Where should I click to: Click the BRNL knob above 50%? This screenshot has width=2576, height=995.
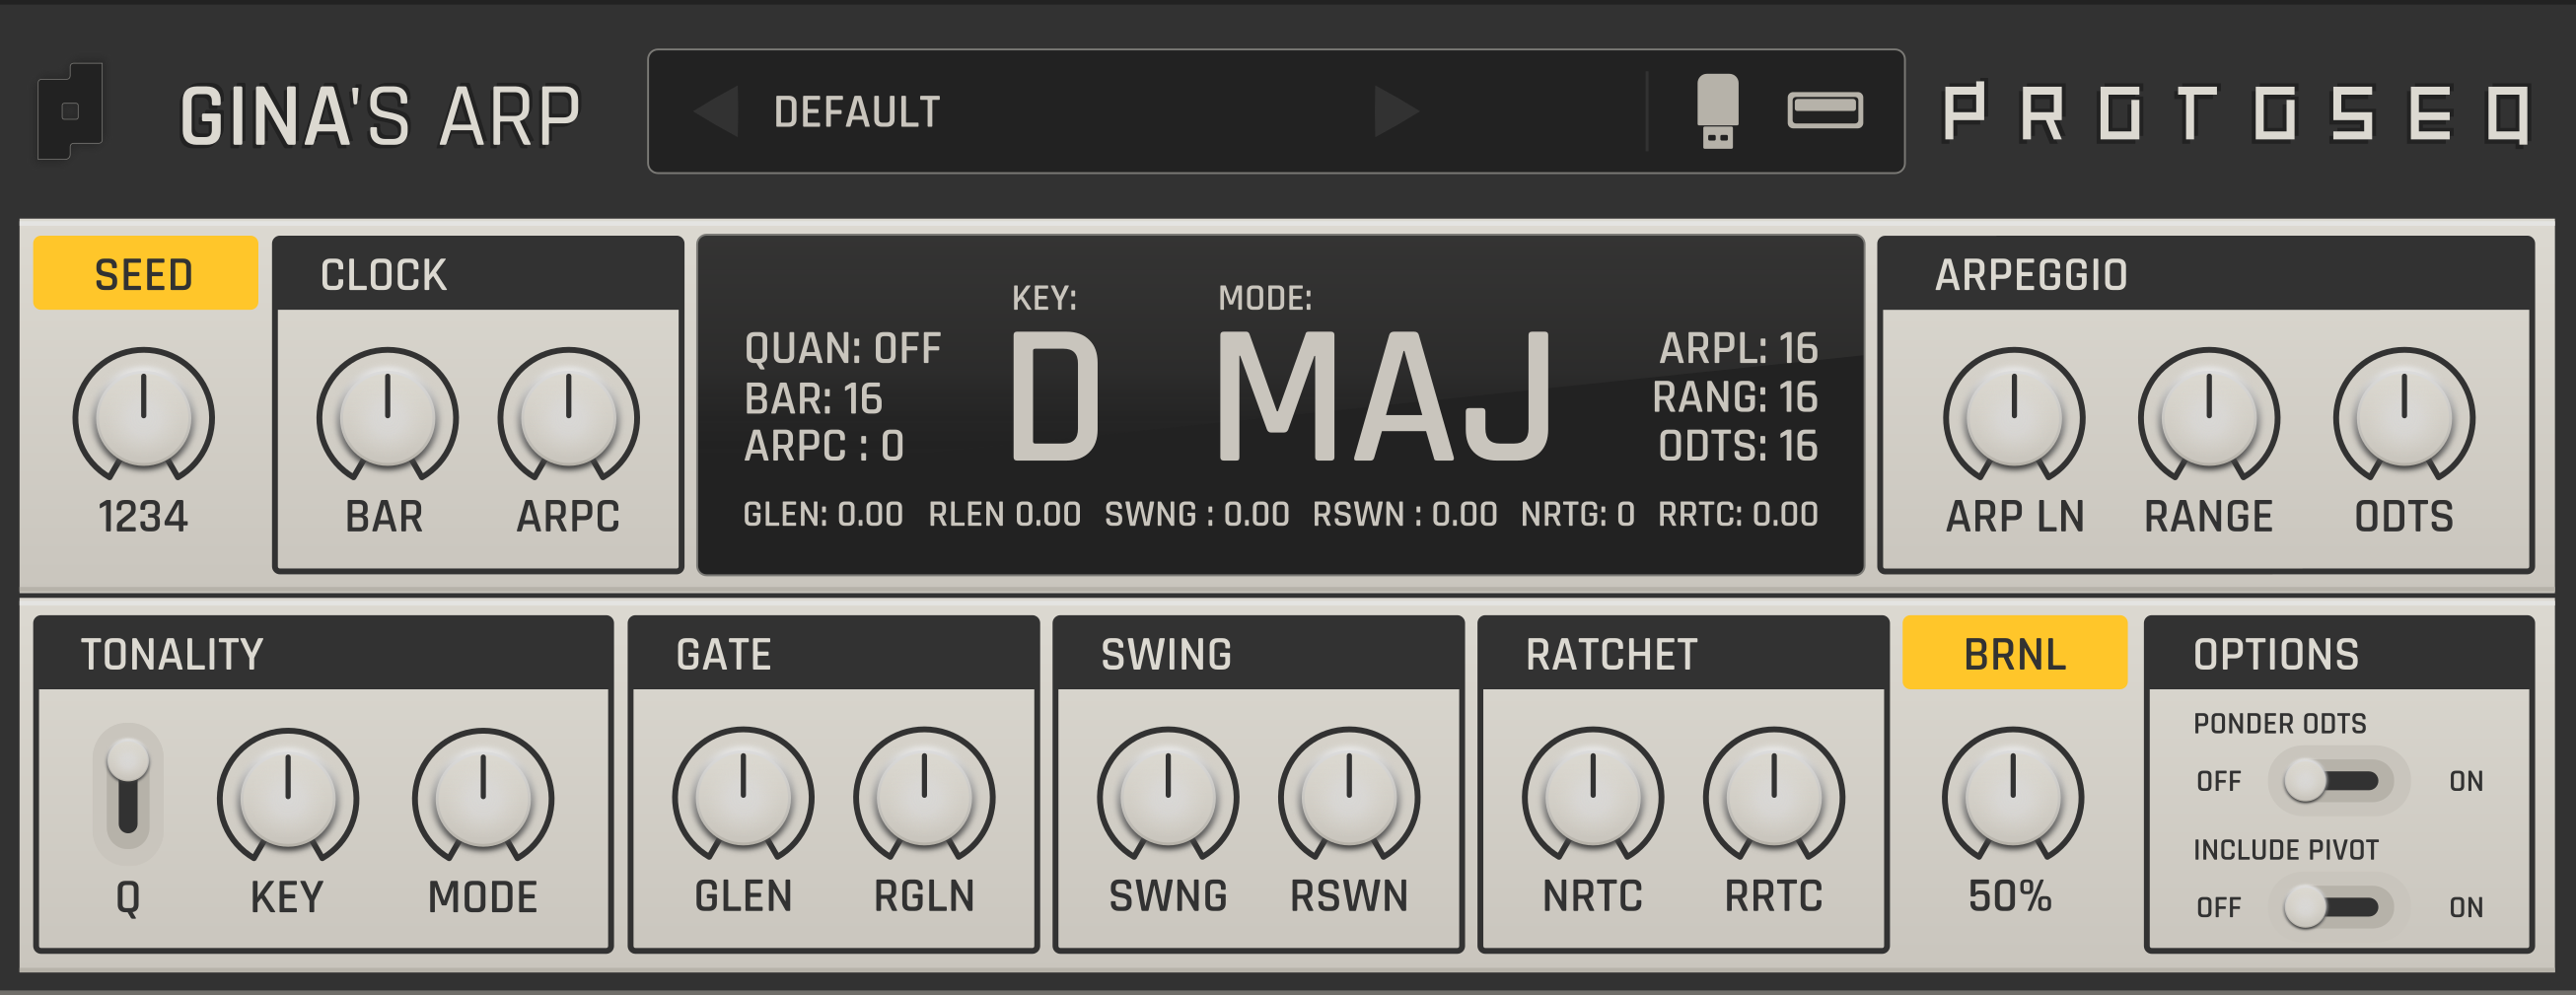pyautogui.click(x=2013, y=796)
